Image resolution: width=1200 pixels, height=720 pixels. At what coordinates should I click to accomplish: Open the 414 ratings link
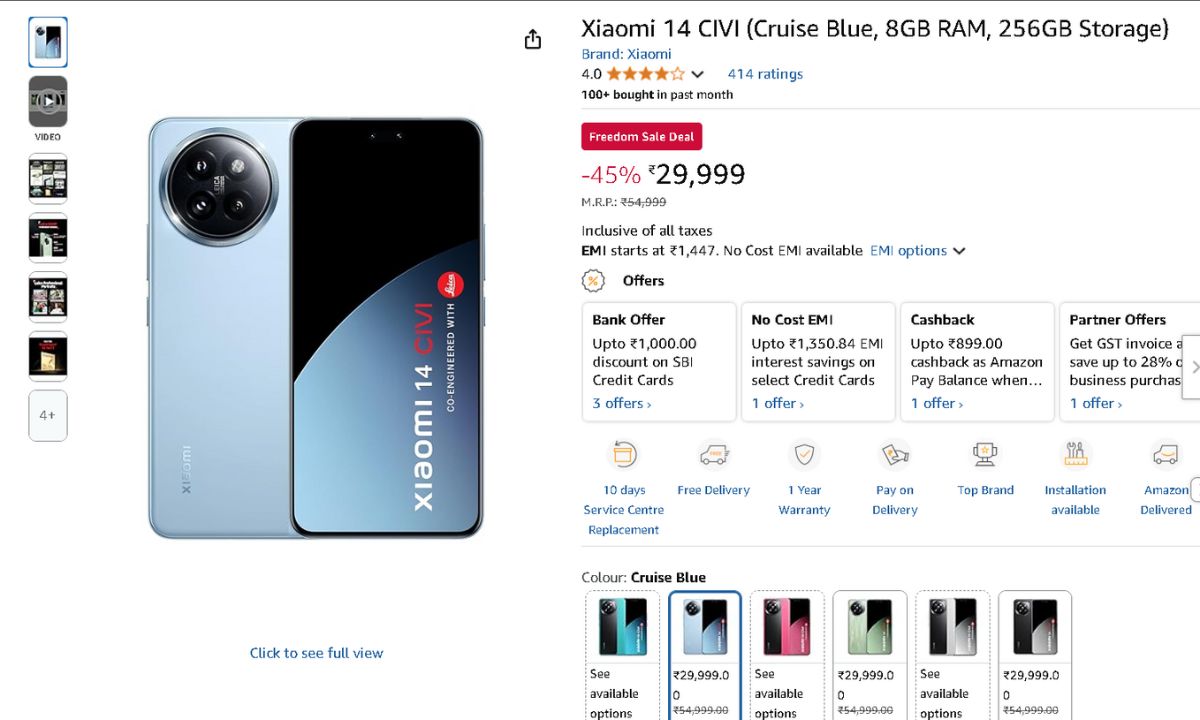click(x=765, y=74)
